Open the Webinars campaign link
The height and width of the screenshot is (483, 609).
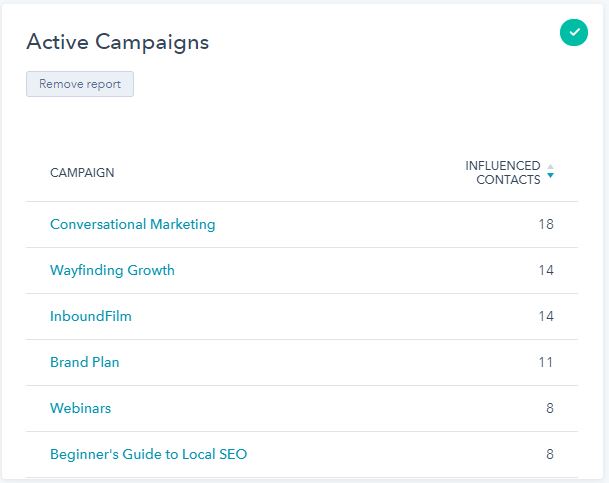(x=80, y=408)
